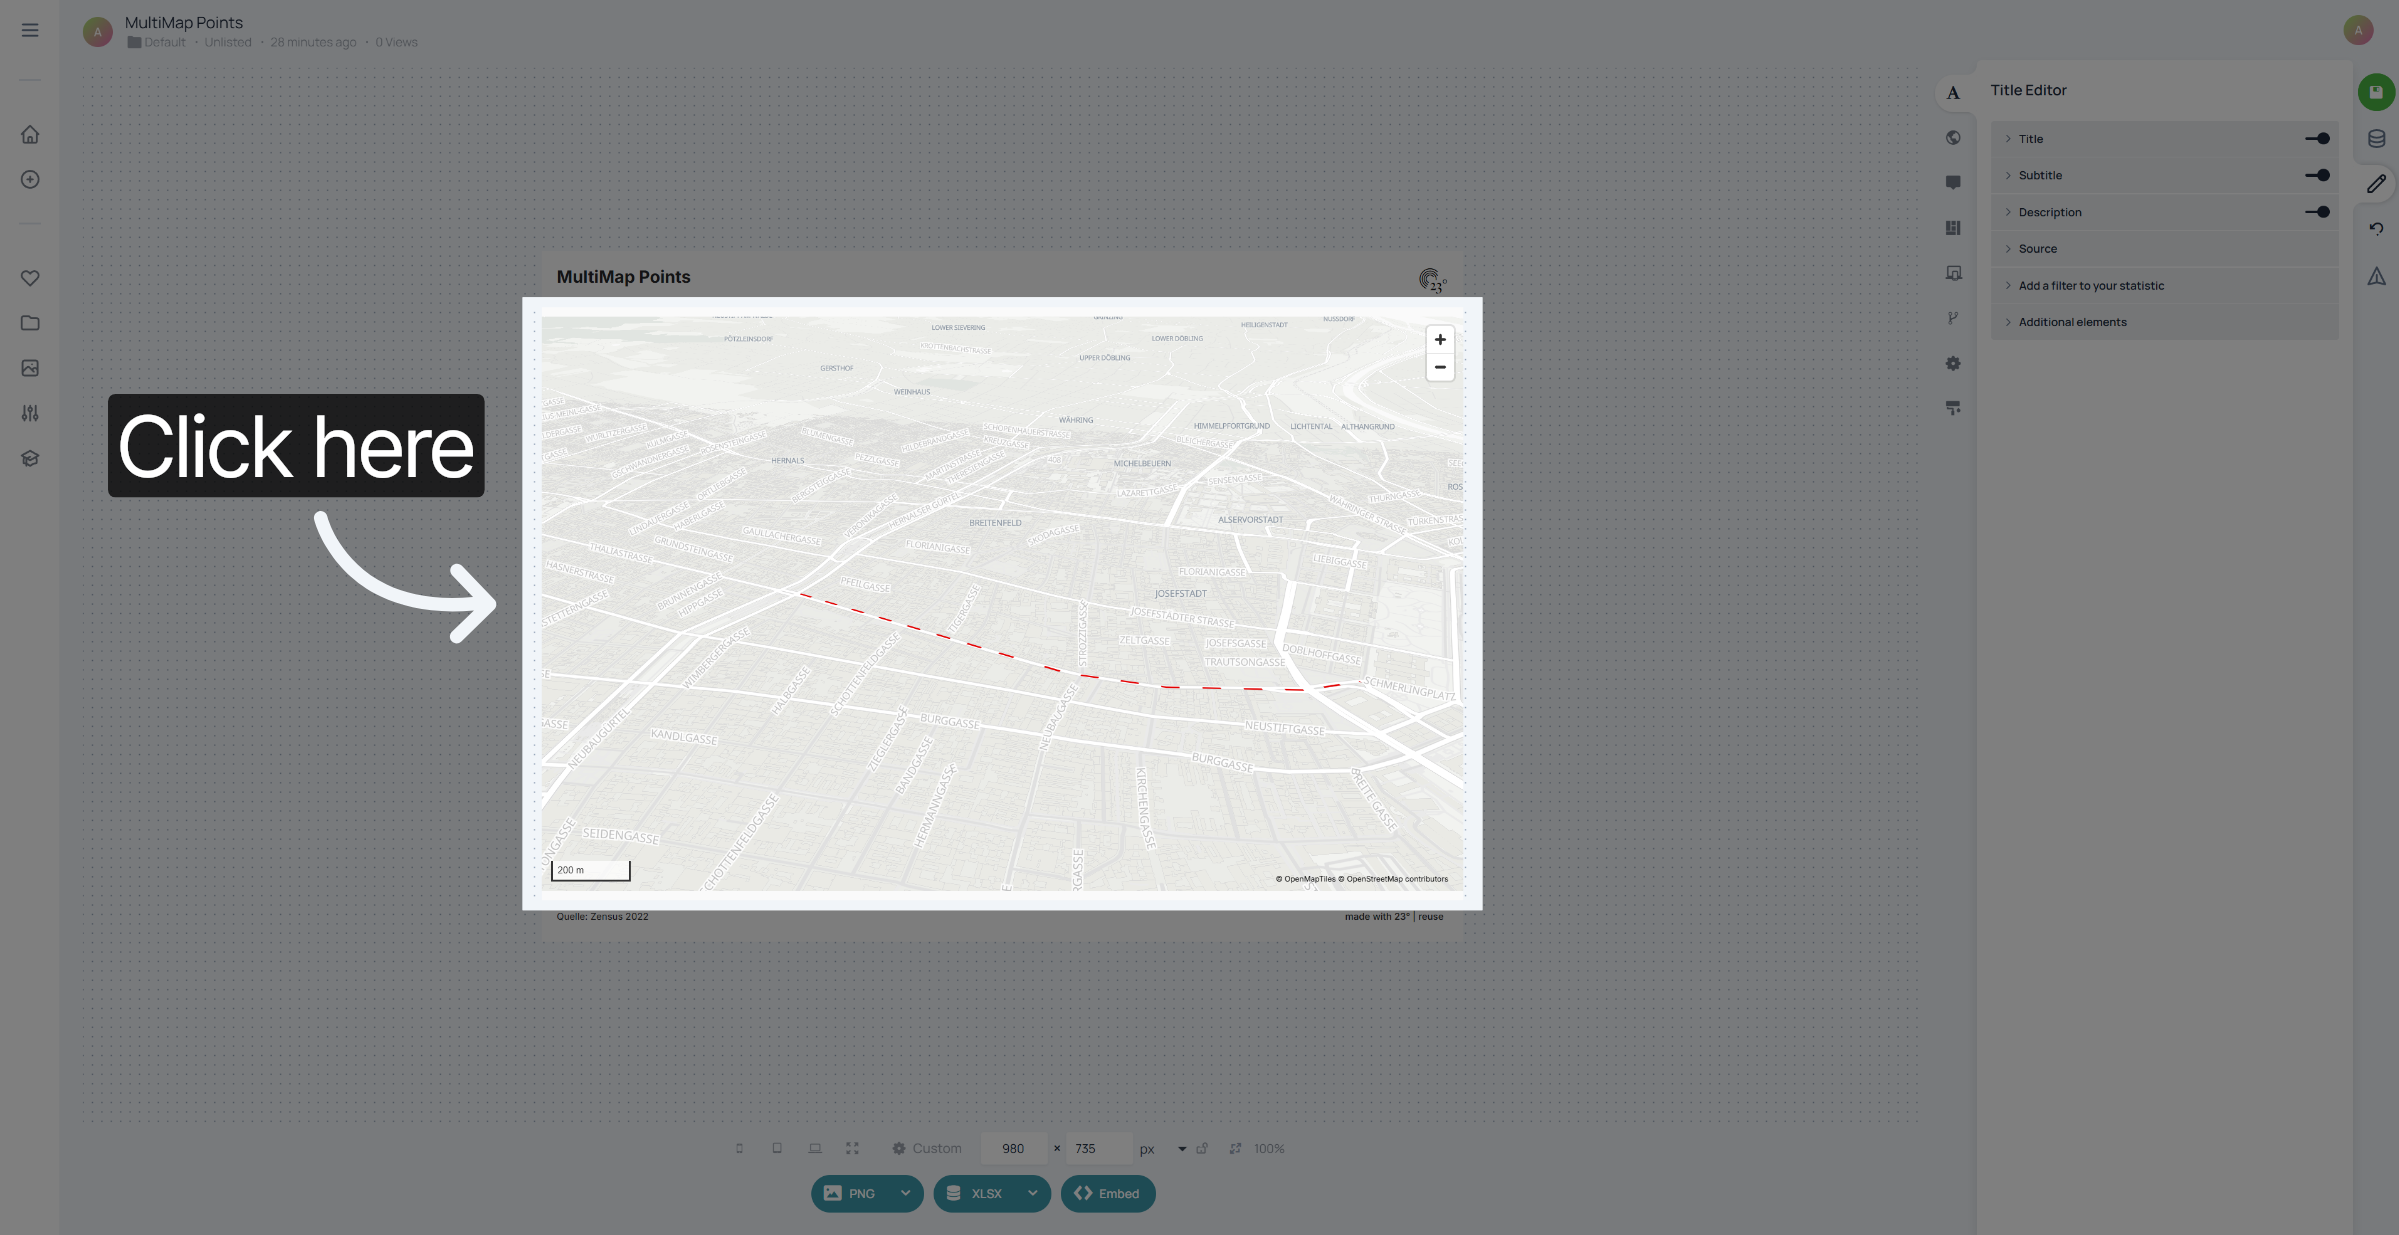
Task: Toggle the Description switch
Action: 2317,212
